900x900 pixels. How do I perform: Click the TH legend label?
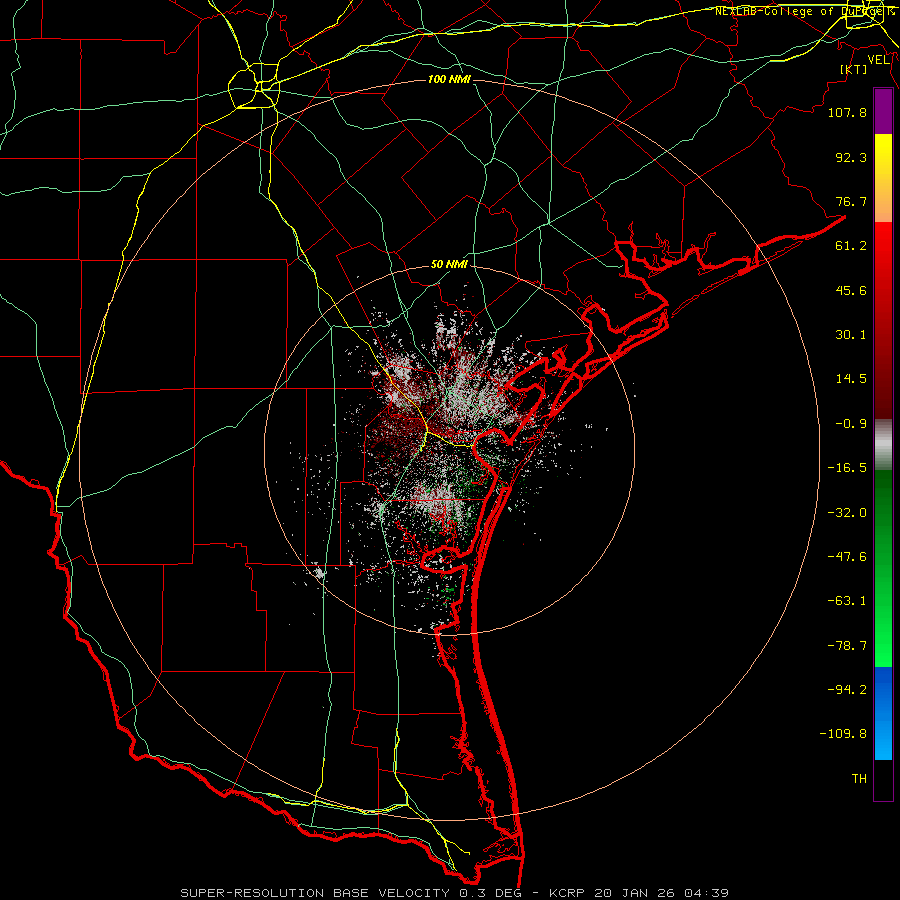[859, 779]
